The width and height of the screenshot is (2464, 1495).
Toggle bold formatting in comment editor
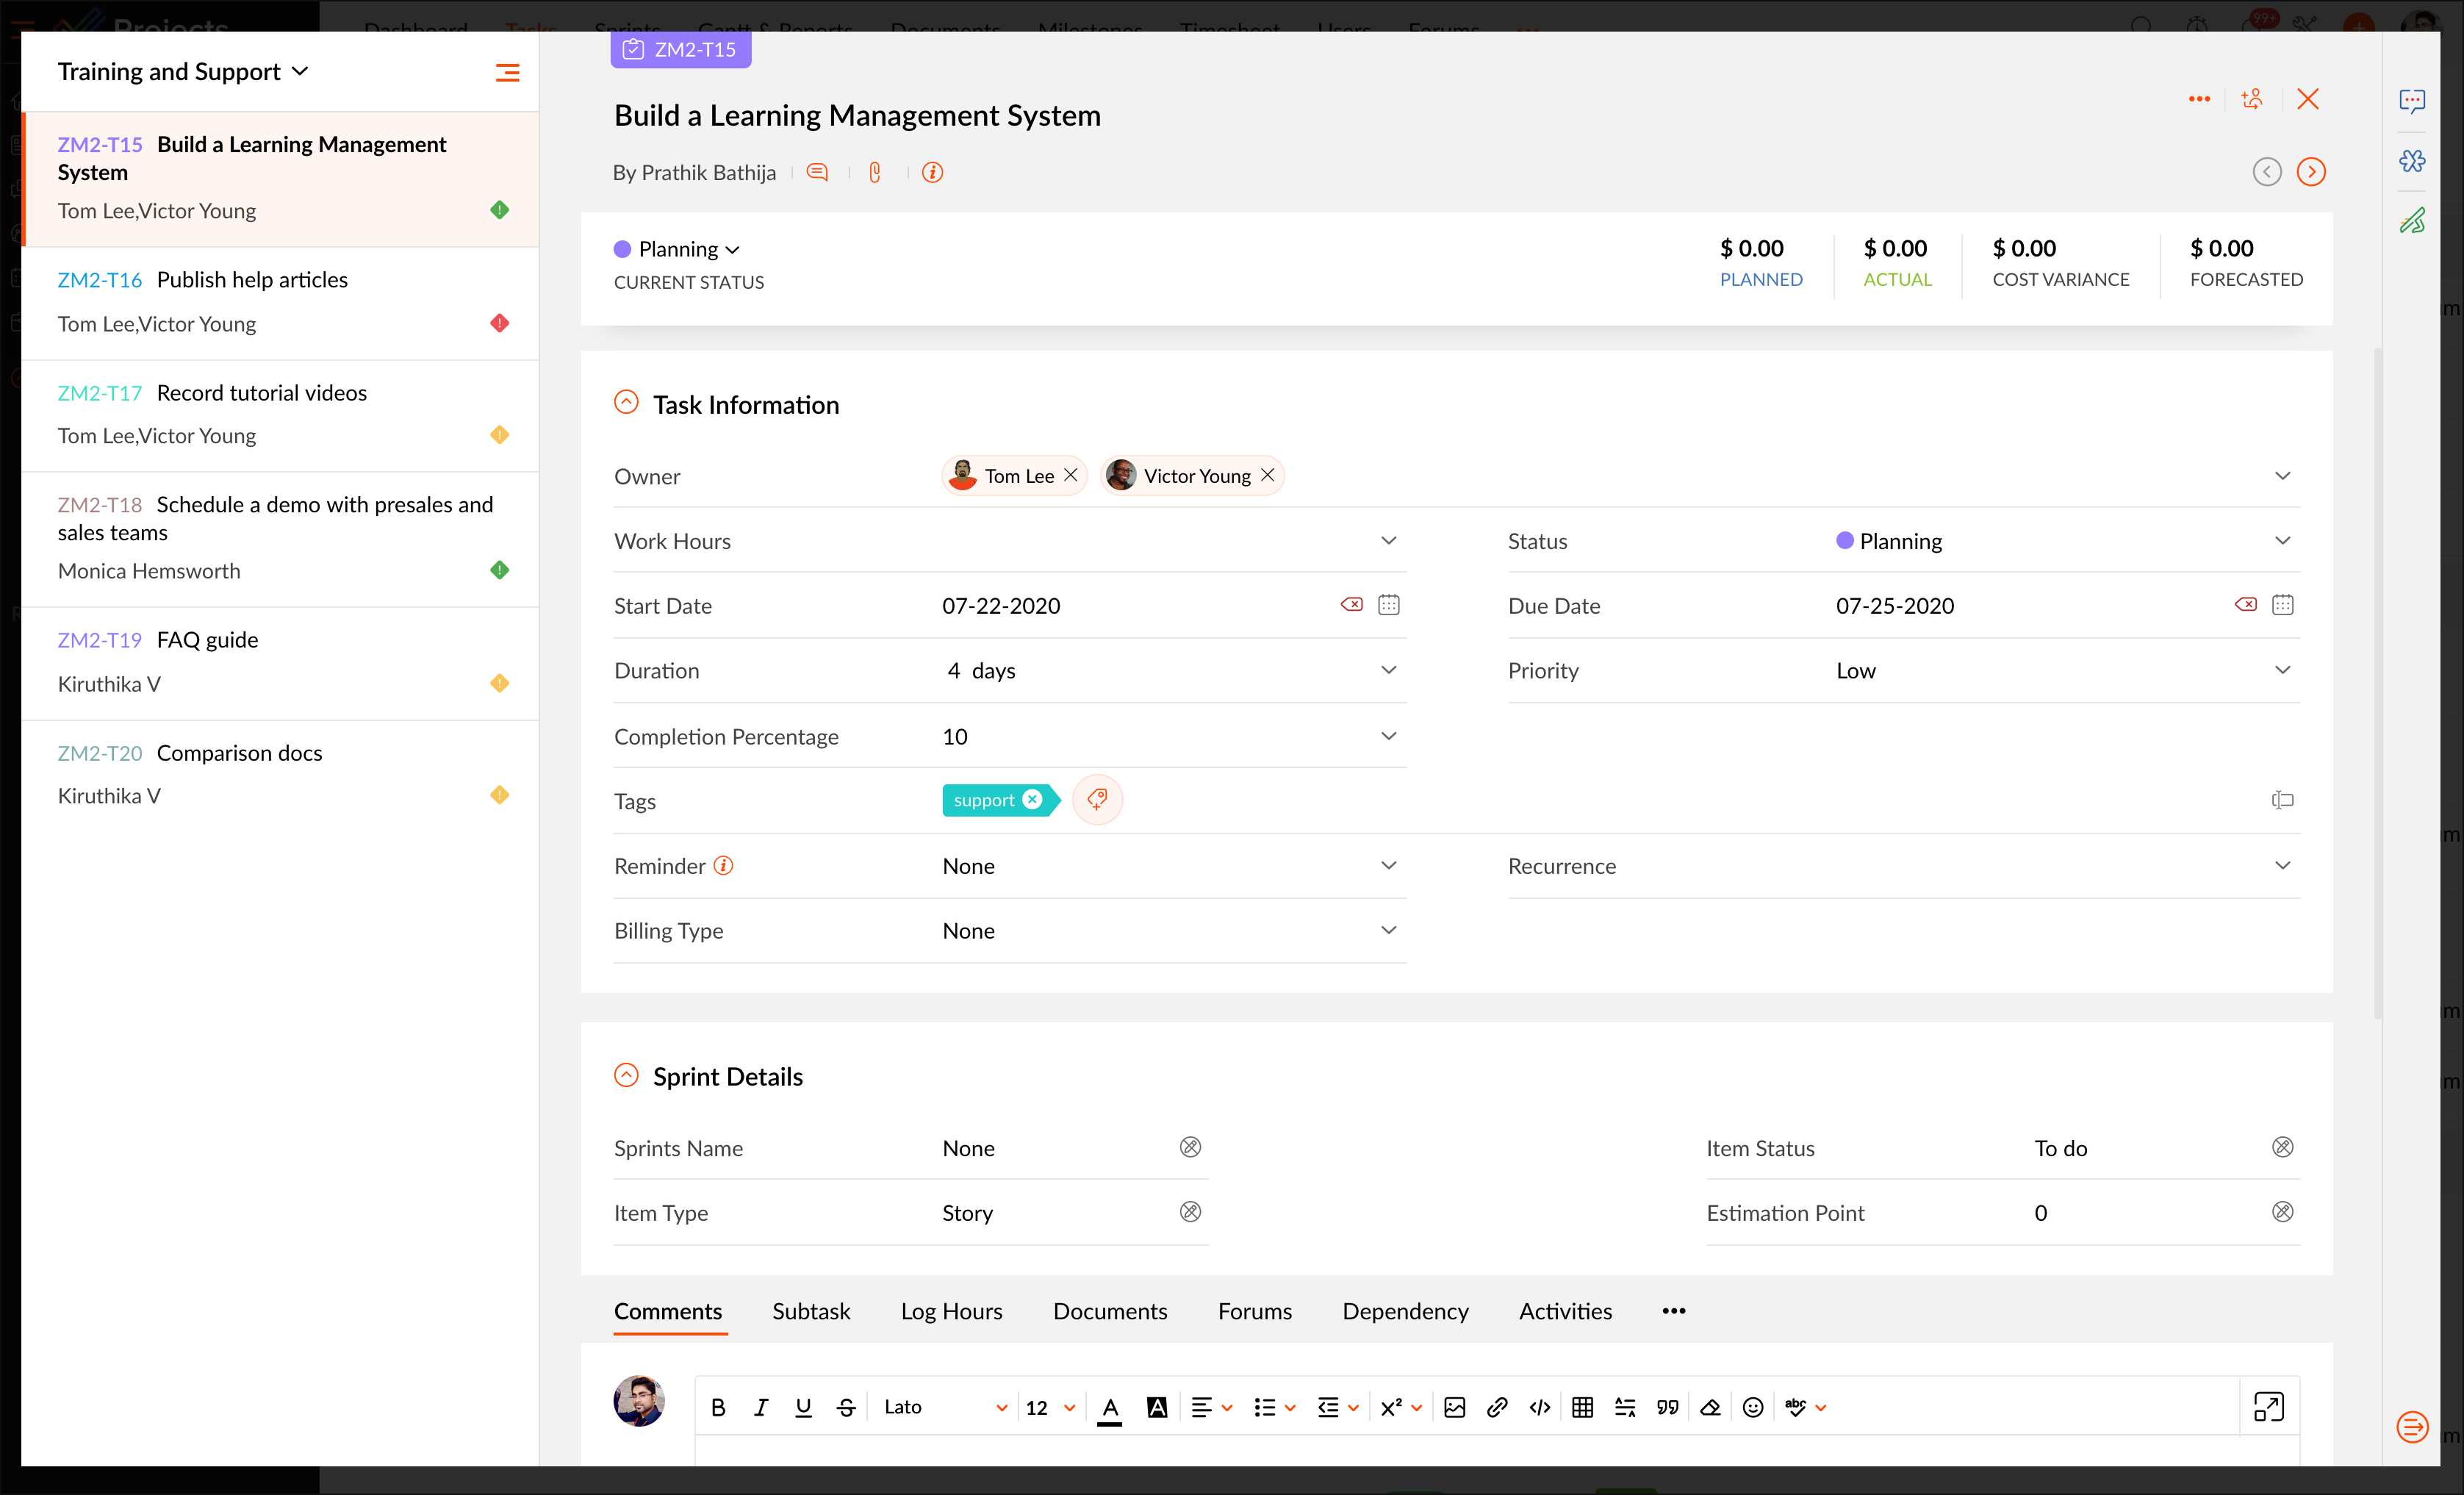pyautogui.click(x=718, y=1407)
